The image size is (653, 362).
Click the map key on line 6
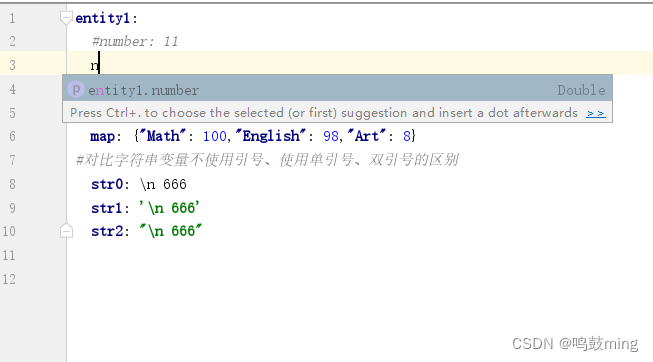(x=102, y=137)
